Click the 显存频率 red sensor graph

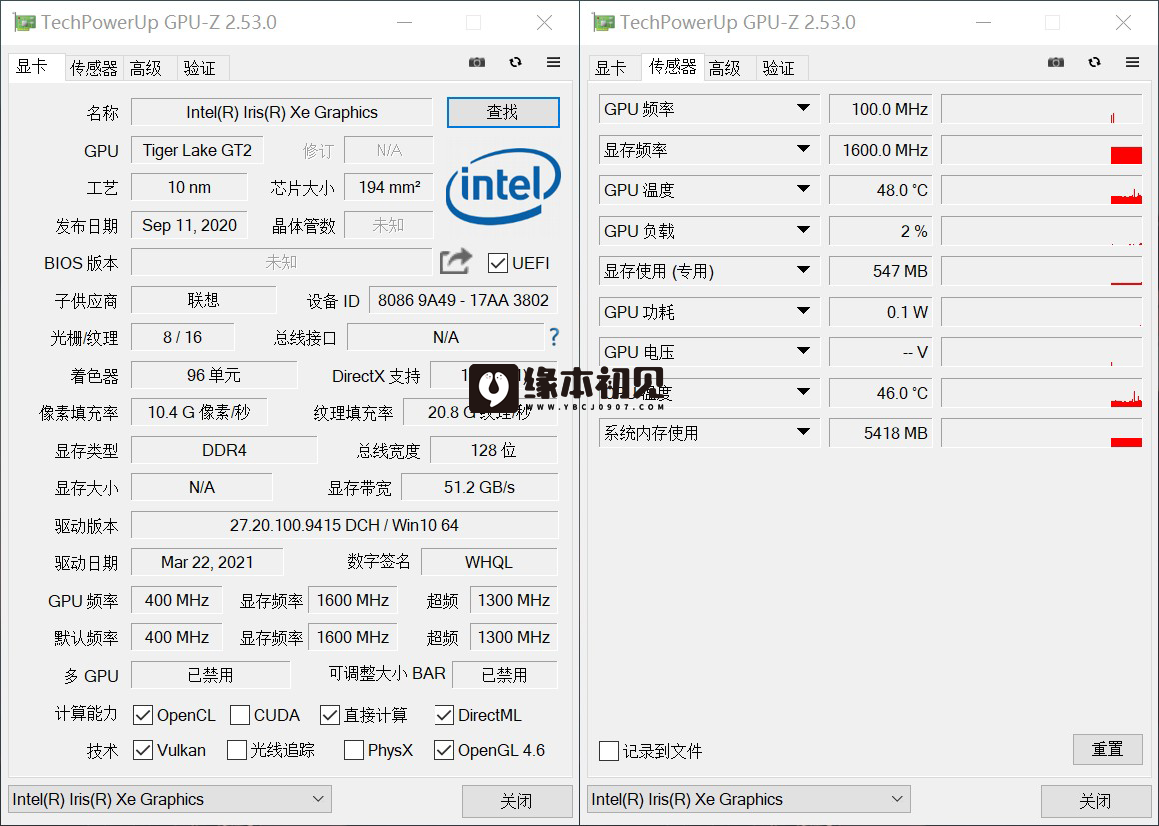1041,150
